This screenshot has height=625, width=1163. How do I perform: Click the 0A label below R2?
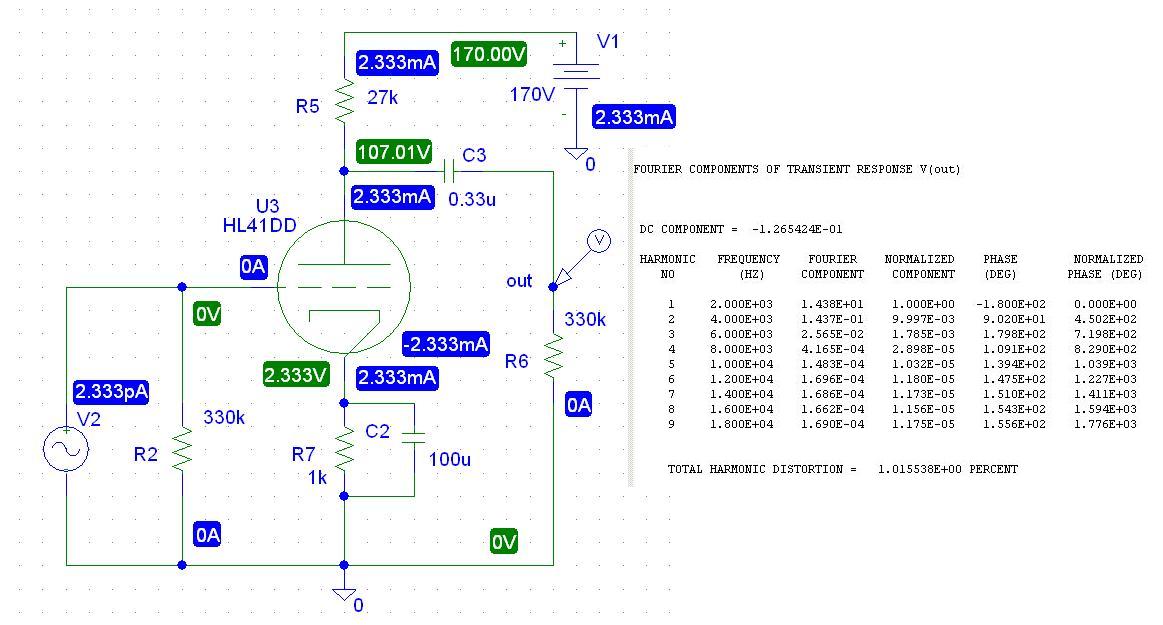[x=208, y=535]
